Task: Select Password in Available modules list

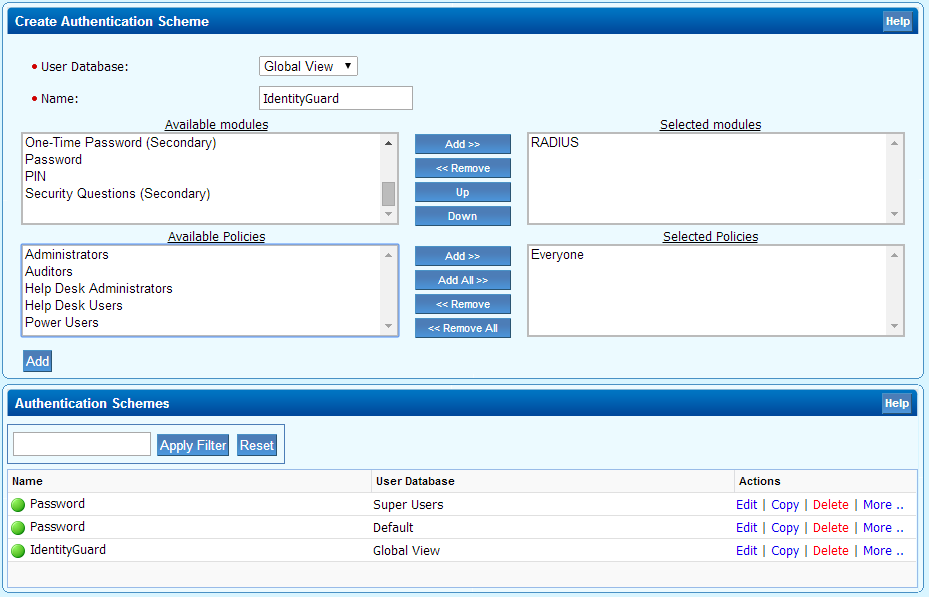Action: point(53,160)
